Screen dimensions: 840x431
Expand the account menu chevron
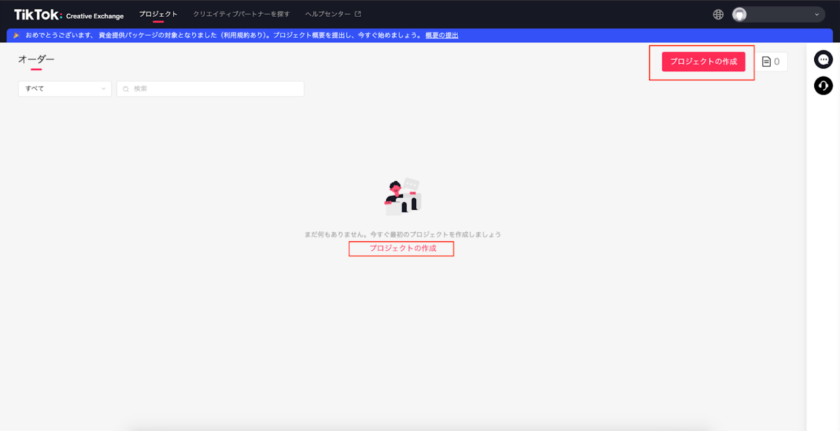point(816,15)
